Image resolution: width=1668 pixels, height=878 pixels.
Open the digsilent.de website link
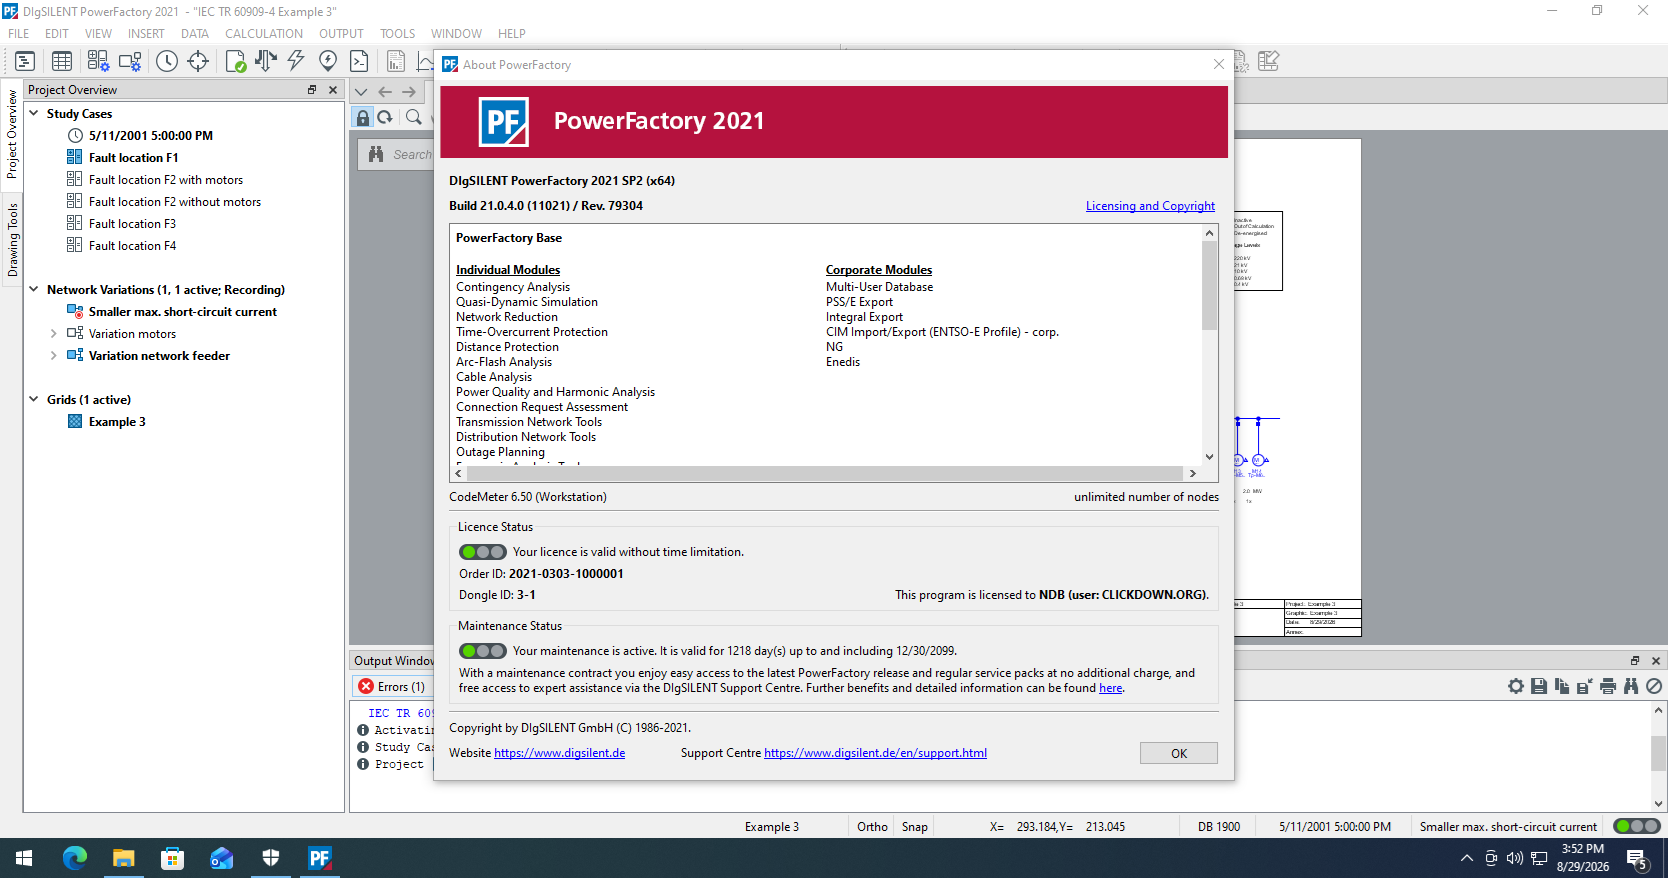click(559, 753)
